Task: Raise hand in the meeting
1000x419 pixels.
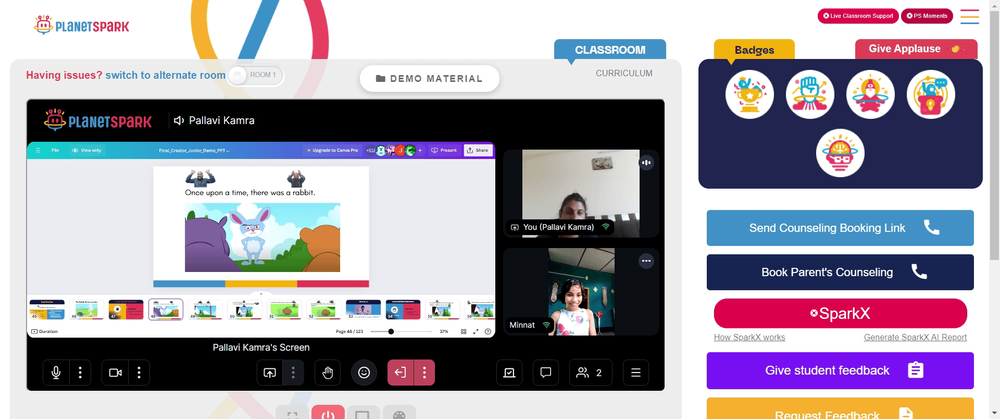Action: click(x=328, y=373)
